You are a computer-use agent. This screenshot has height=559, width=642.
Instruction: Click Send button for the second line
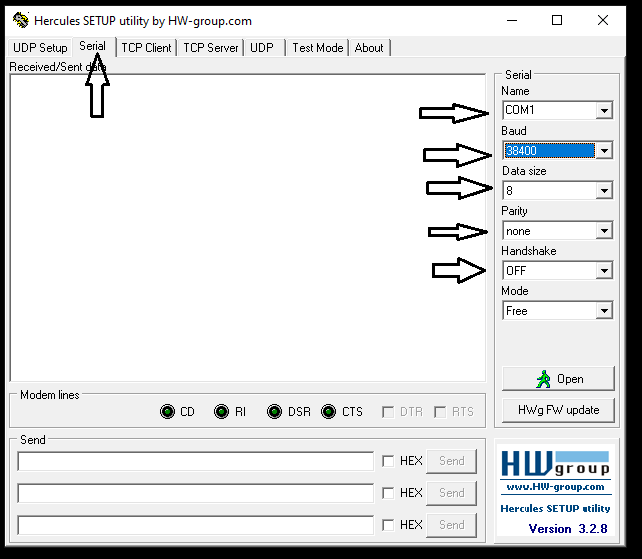point(452,493)
